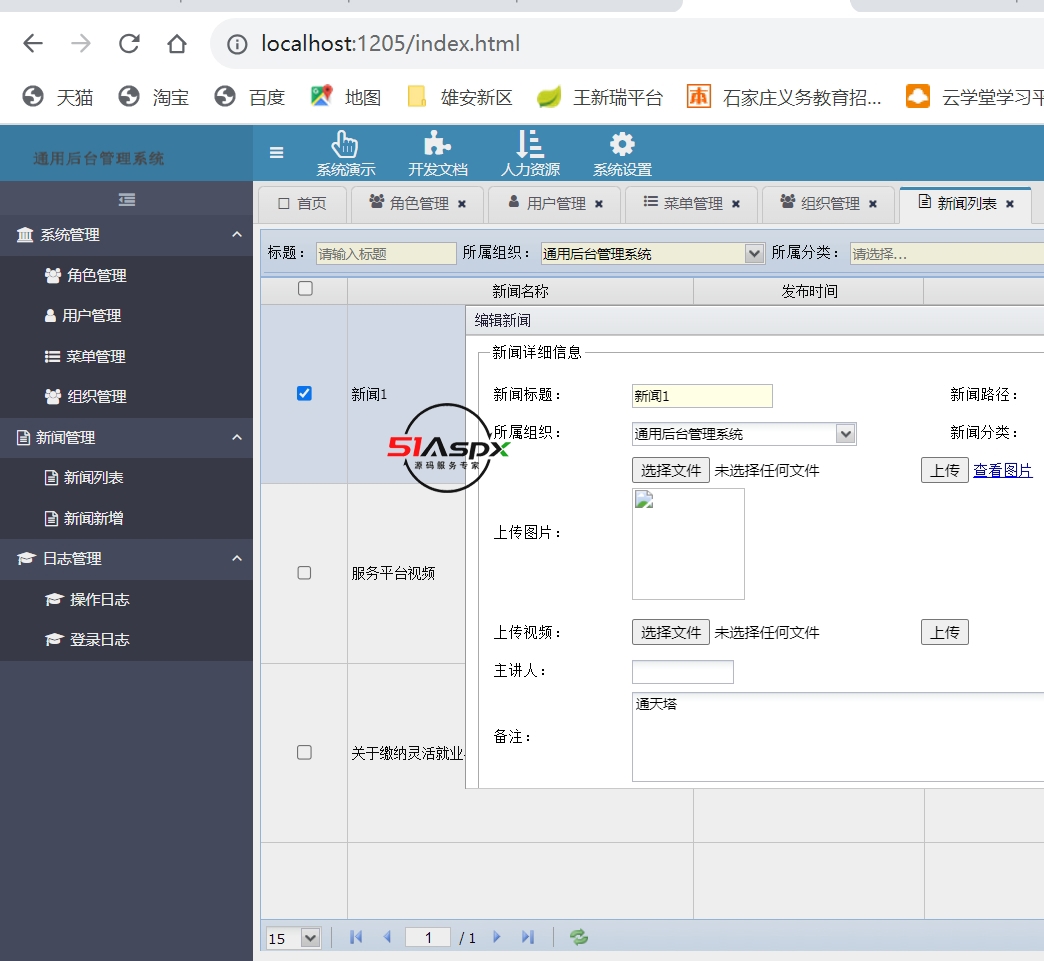The width and height of the screenshot is (1044, 961).
Task: Focus the 主讲人 input field
Action: 682,672
